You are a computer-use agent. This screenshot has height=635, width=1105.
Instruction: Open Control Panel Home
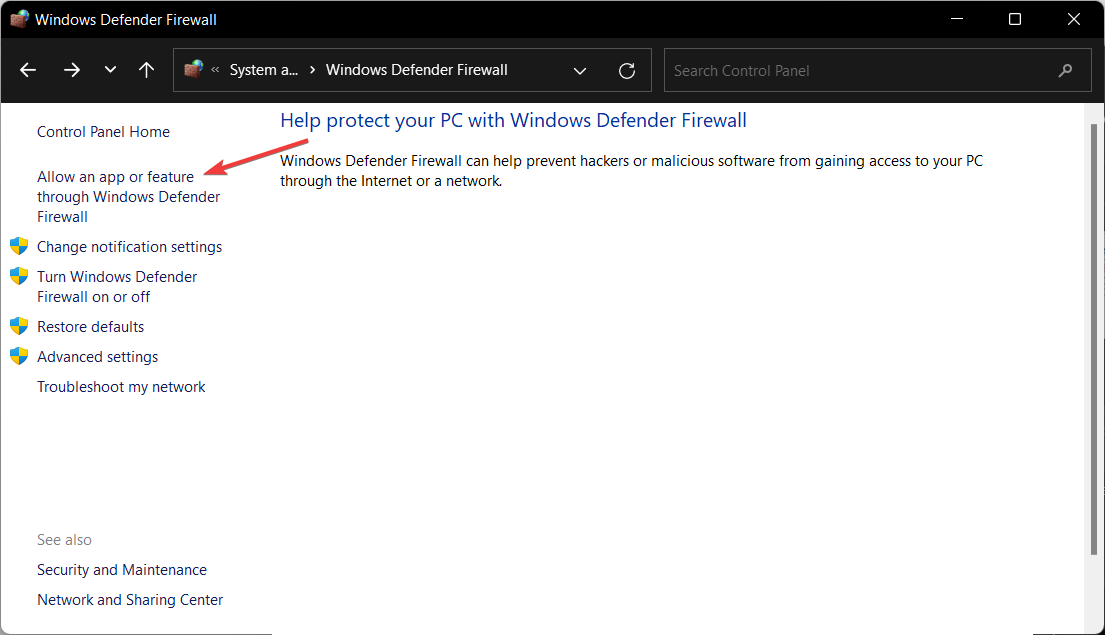(x=104, y=132)
